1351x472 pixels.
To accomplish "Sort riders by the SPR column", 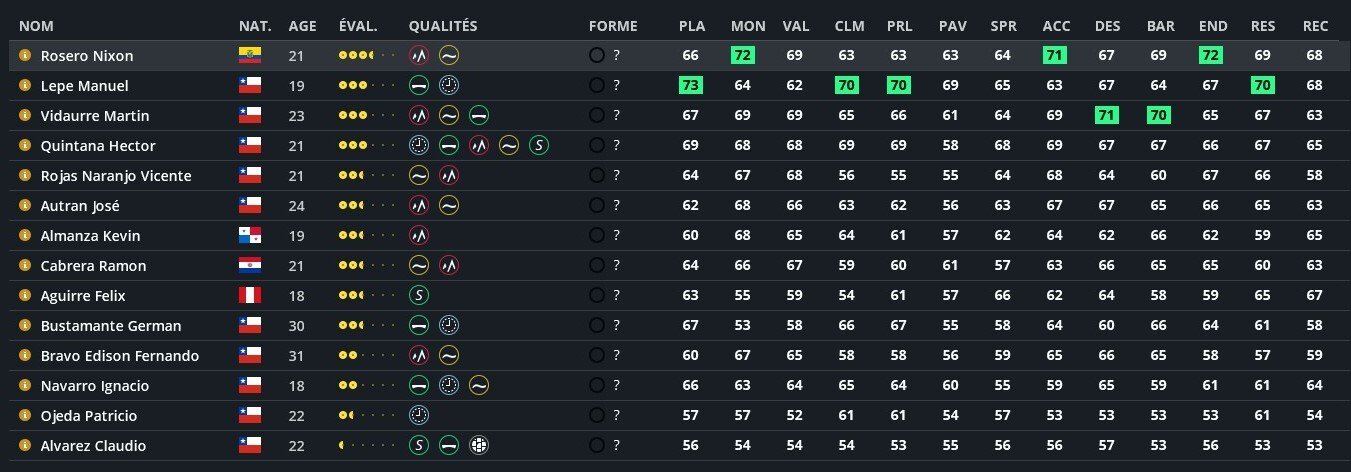I will [1003, 26].
